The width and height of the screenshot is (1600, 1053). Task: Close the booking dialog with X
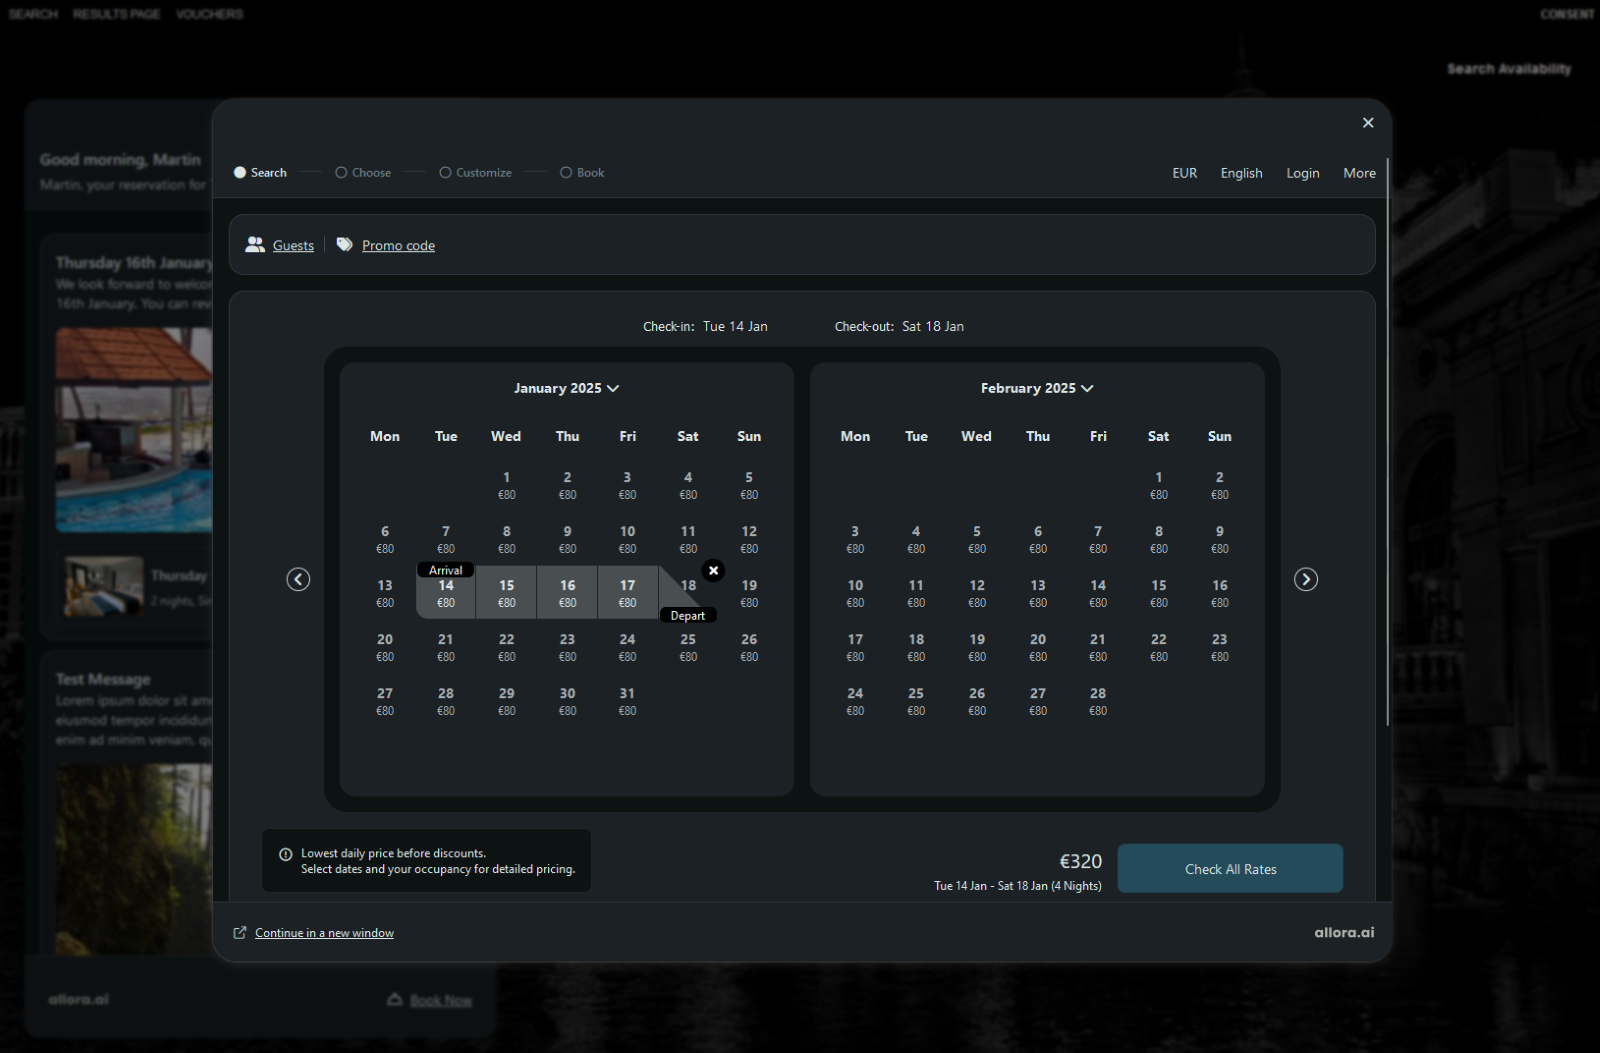click(1368, 123)
